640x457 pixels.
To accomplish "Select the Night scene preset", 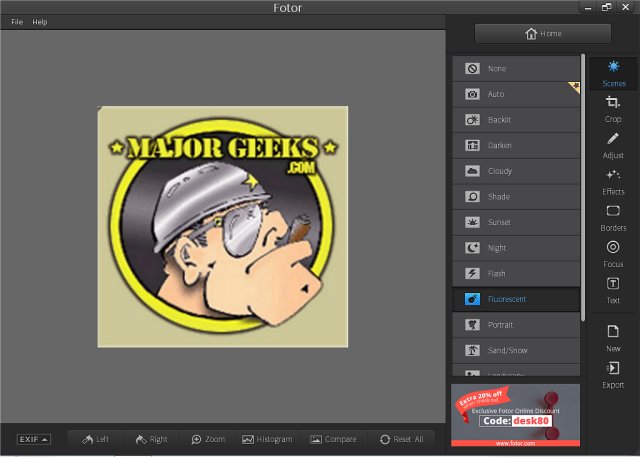I will (516, 247).
